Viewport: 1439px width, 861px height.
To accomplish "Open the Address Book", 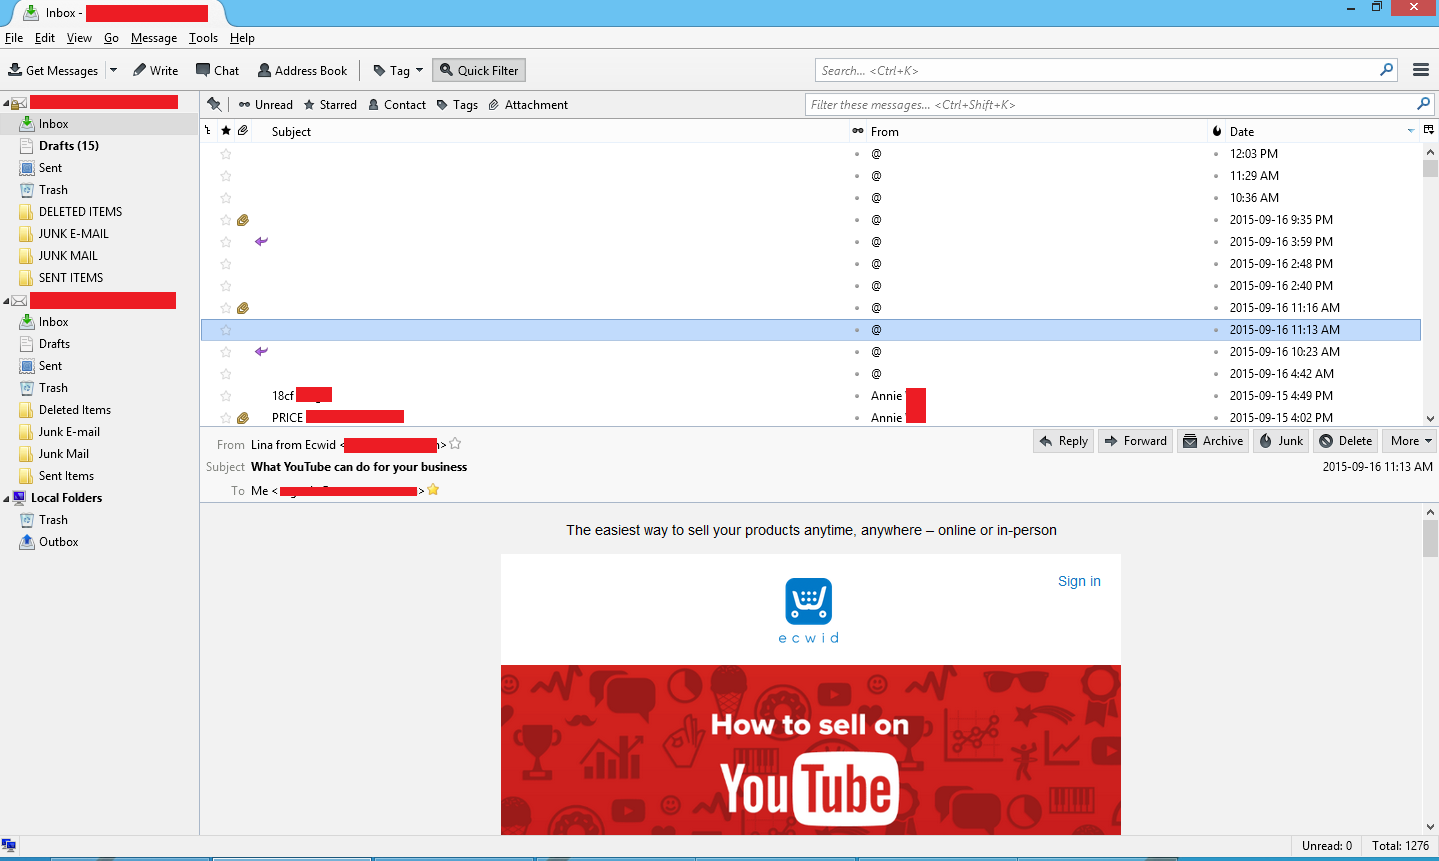I will point(302,70).
